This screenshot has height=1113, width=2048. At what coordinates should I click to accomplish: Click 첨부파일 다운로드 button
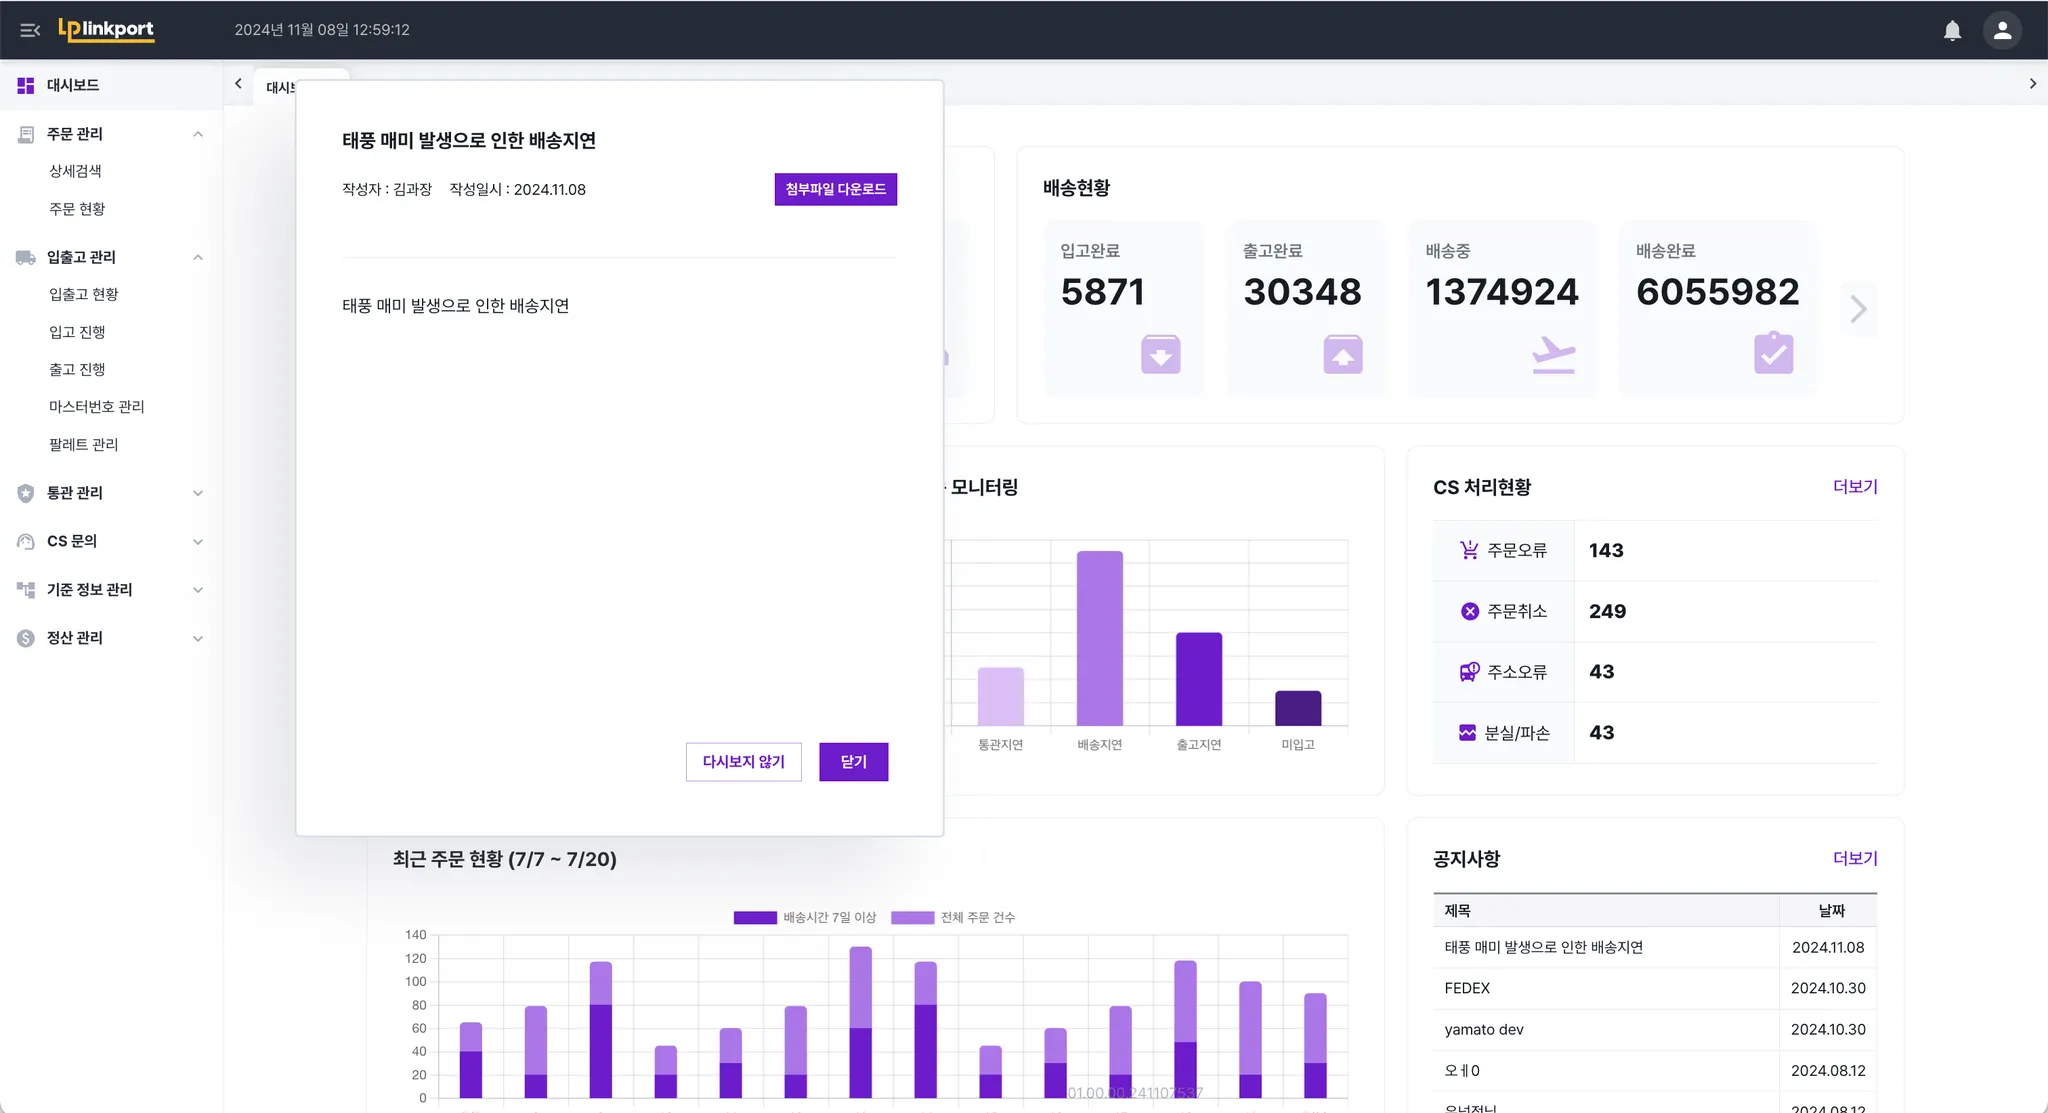click(835, 189)
